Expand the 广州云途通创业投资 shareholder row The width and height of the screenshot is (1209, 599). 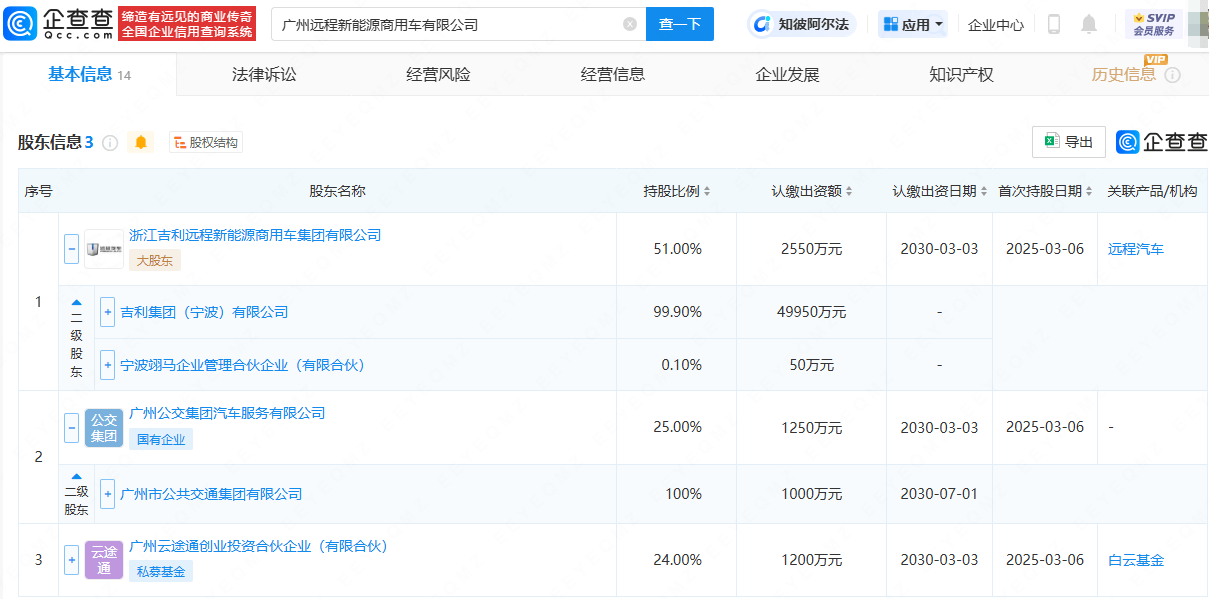(72, 560)
